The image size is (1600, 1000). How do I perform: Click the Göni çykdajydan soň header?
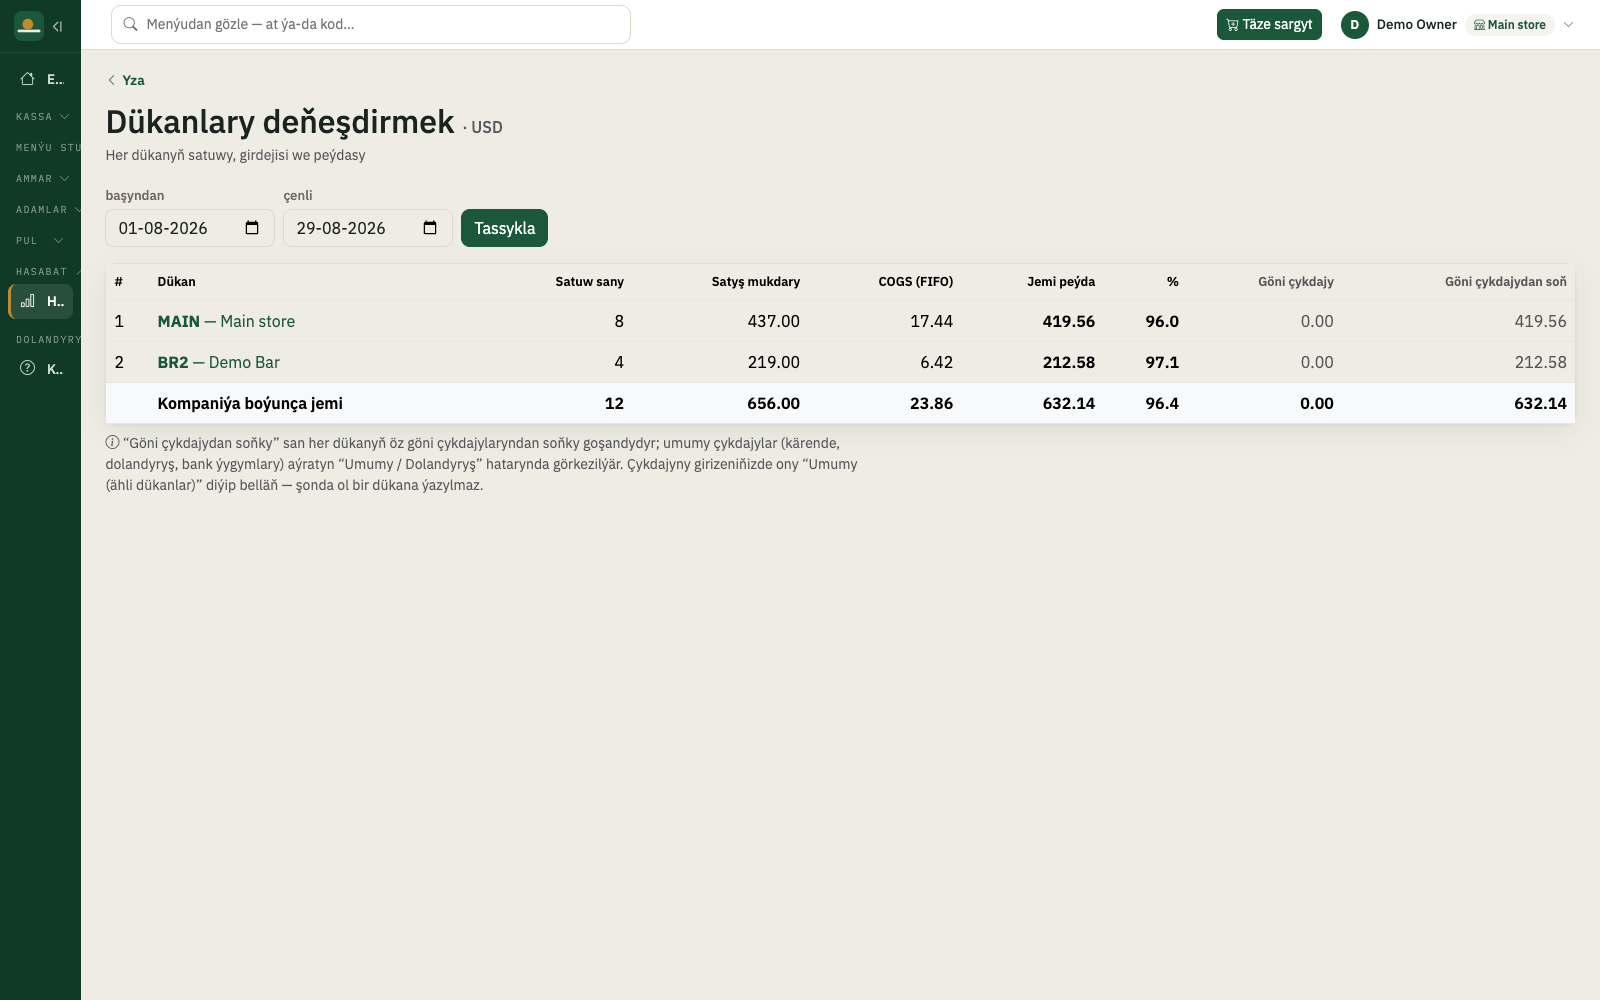tap(1505, 282)
